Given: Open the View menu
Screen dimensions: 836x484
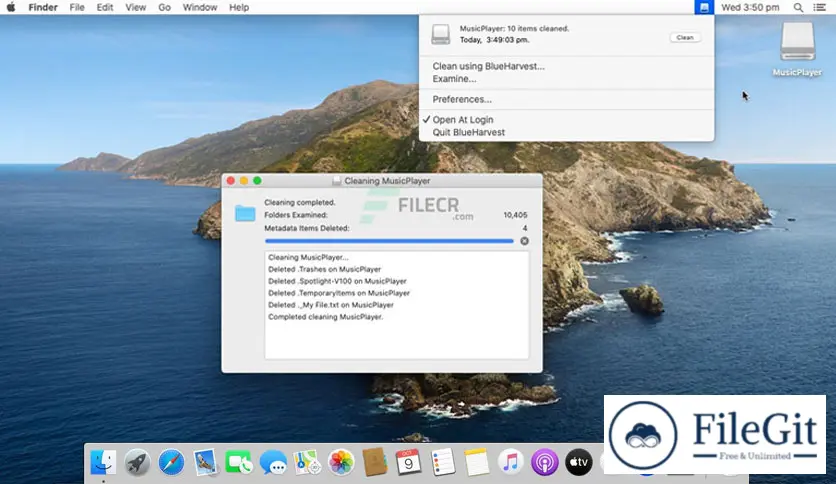Looking at the screenshot, I should 135,7.
